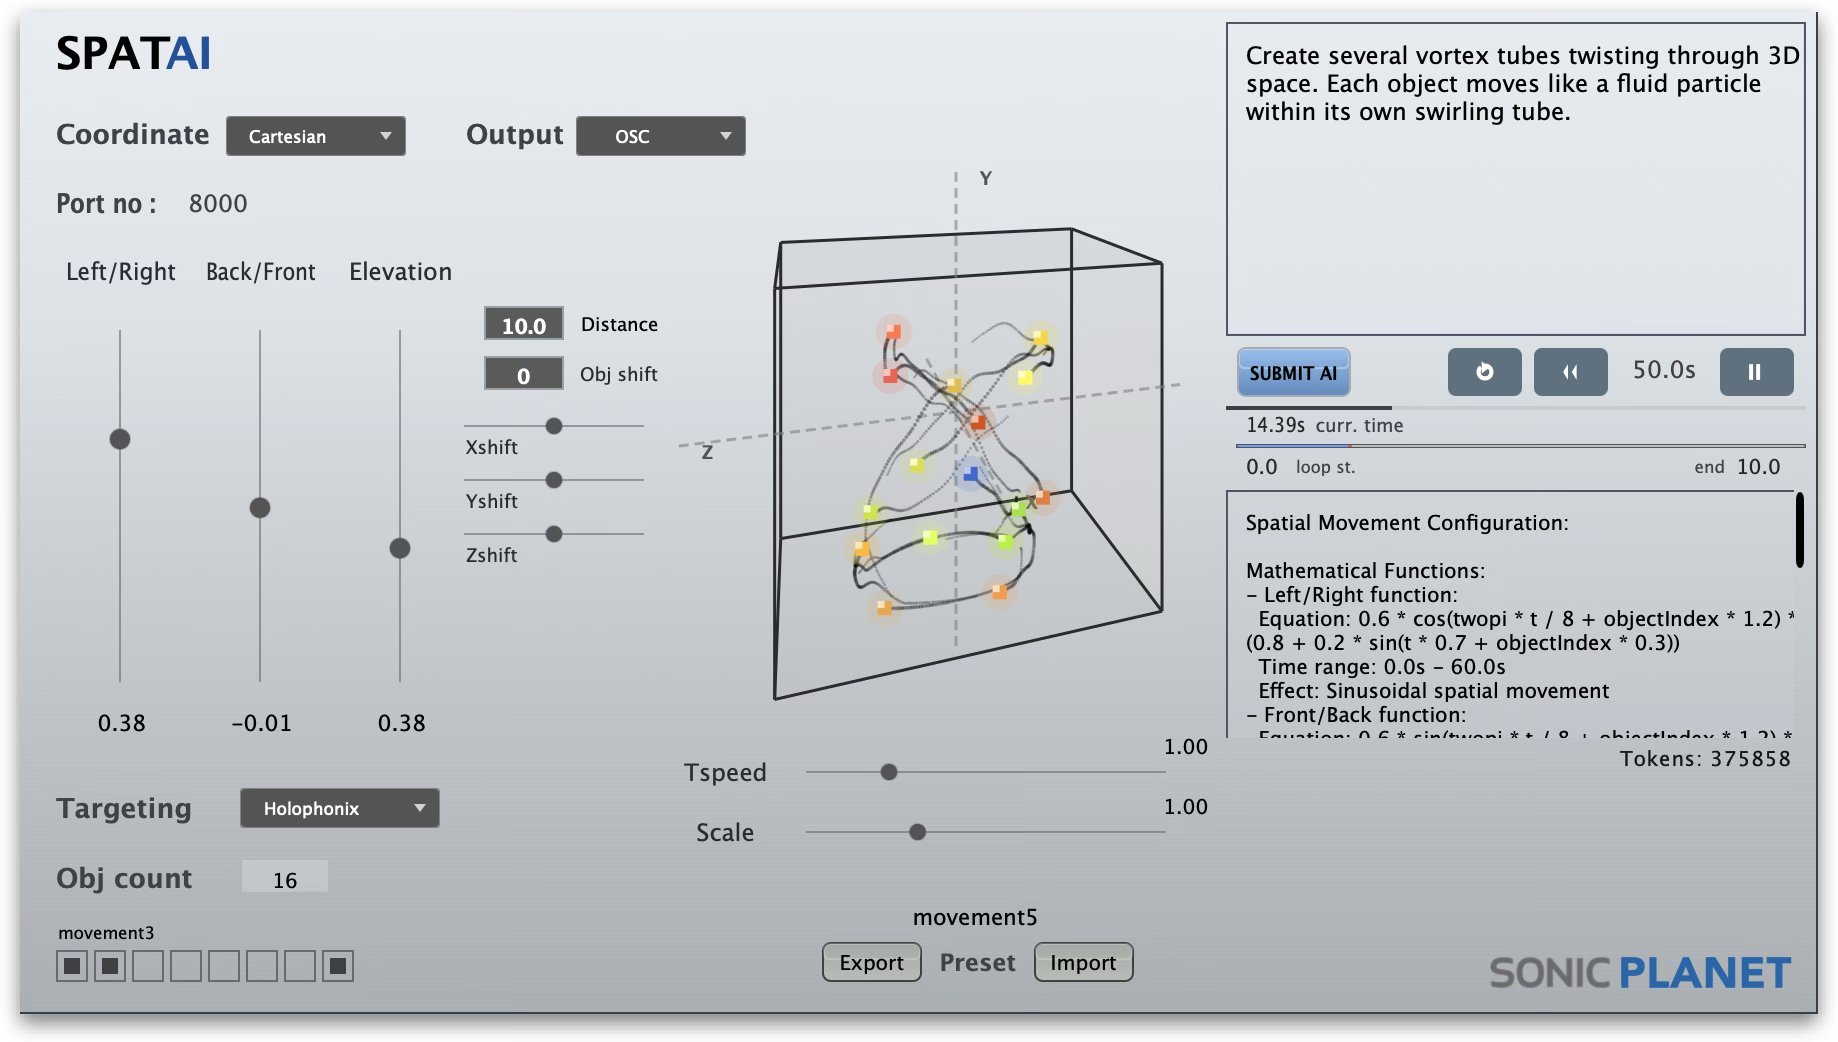Screen dimensions: 1838x1042
Task: Enable the fifth empty movement slot
Action: click(224, 966)
